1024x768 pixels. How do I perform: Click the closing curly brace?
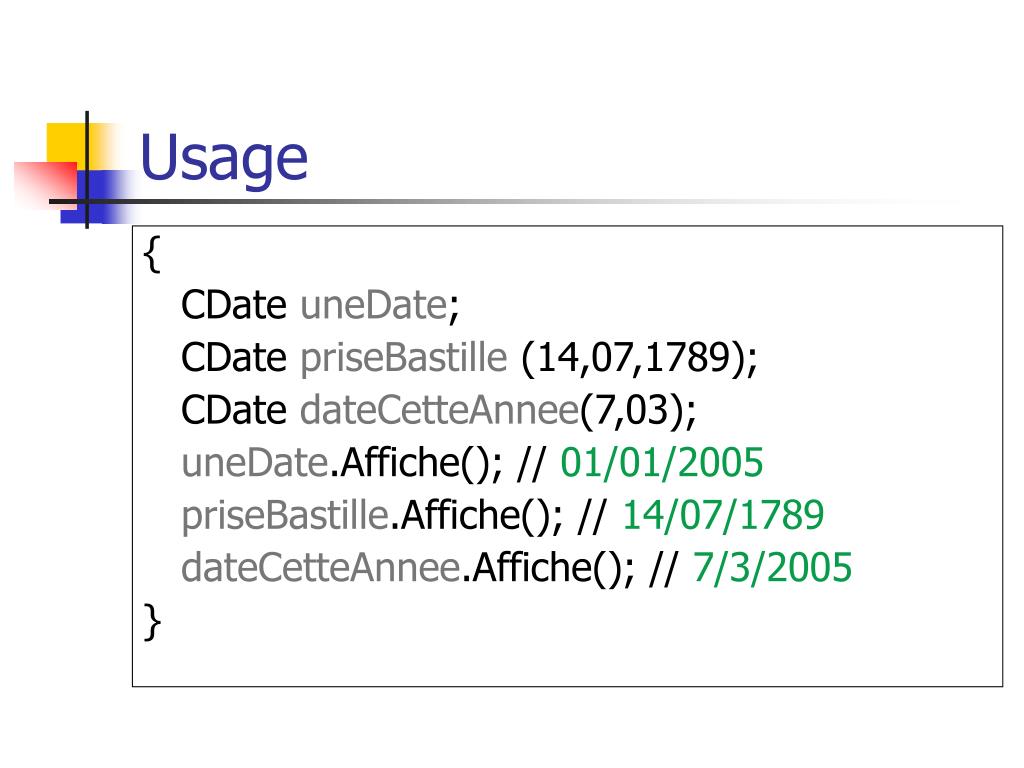(152, 622)
